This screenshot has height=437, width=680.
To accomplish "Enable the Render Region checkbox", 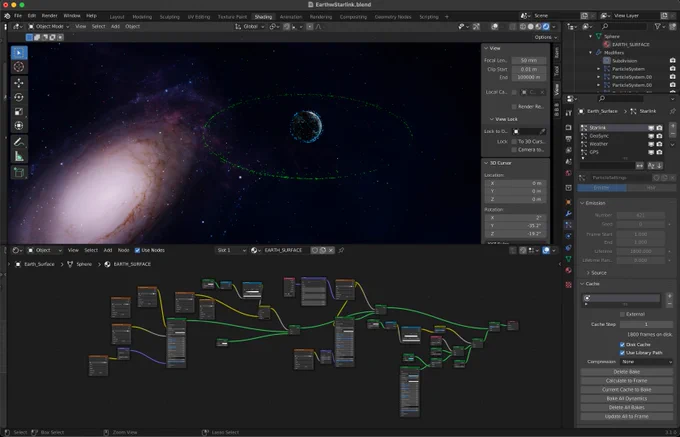I will point(514,107).
